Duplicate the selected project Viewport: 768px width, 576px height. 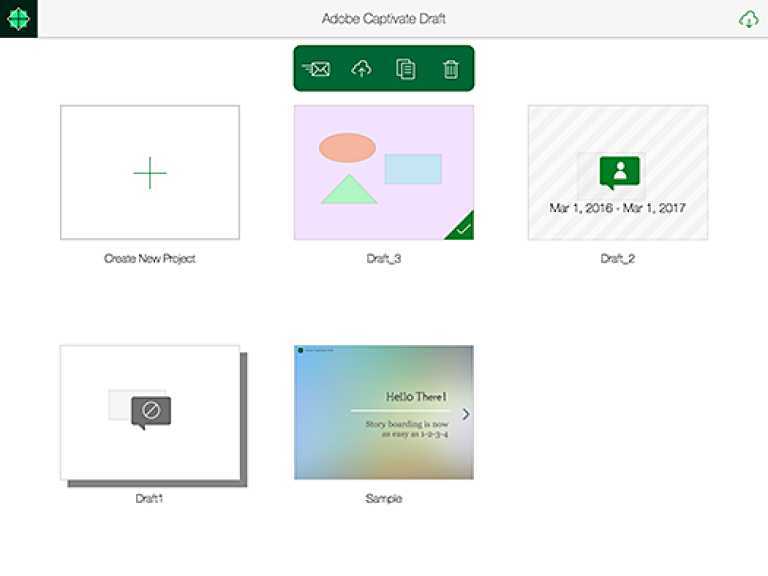pyautogui.click(x=405, y=69)
